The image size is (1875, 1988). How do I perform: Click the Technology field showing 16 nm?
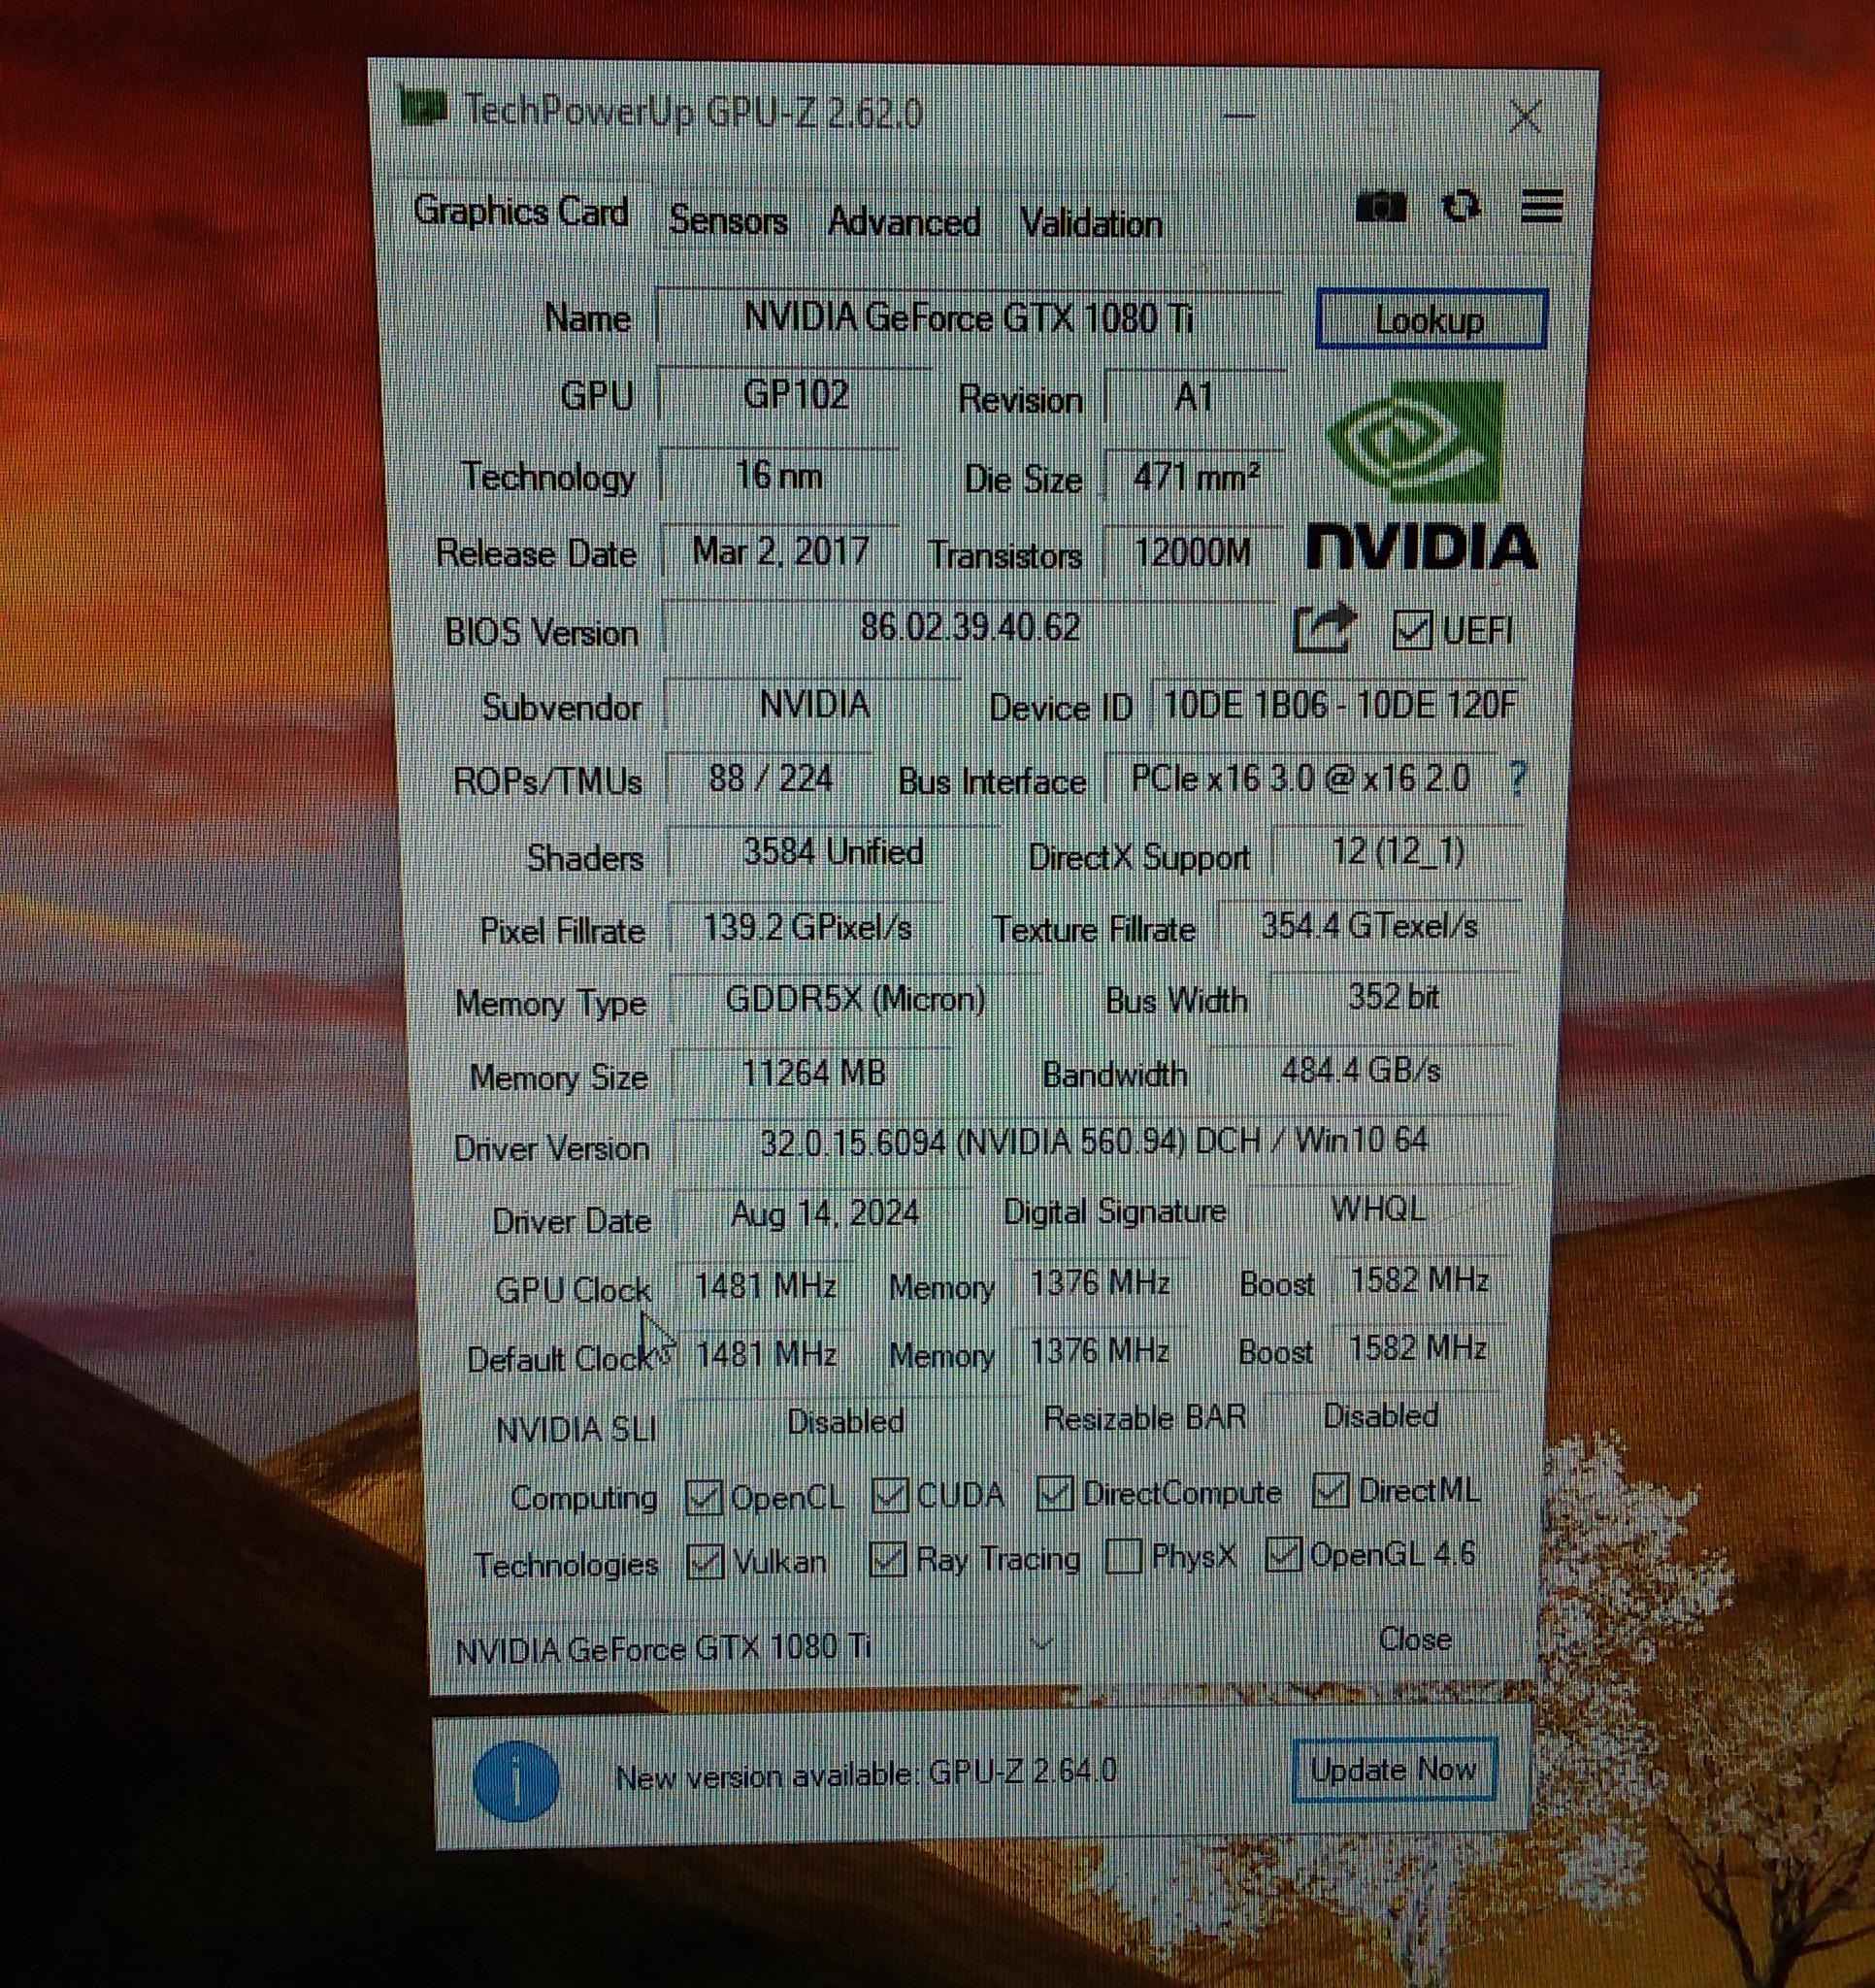pyautogui.click(x=779, y=474)
